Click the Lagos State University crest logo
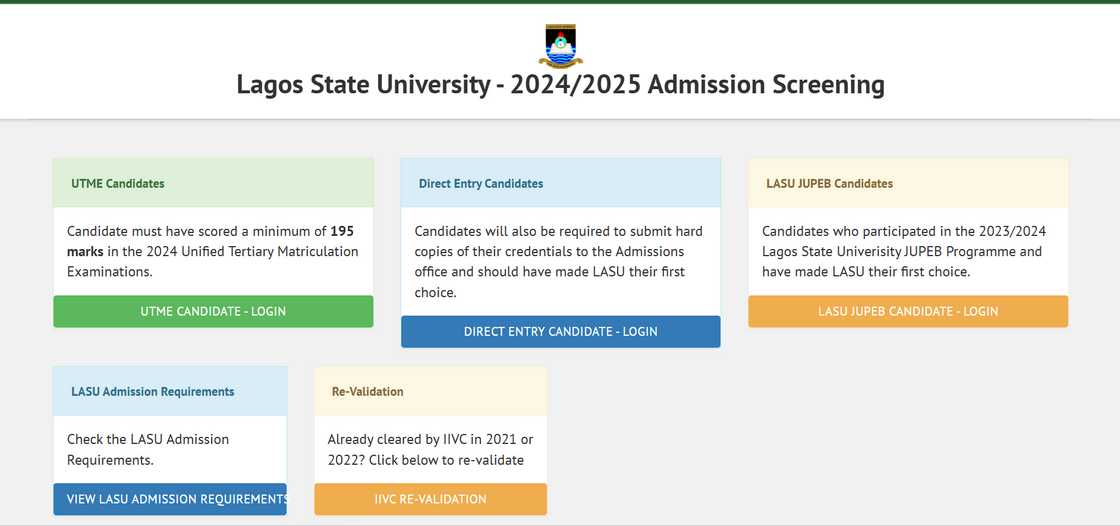Screen dimensions: 1120x526 coord(560,45)
